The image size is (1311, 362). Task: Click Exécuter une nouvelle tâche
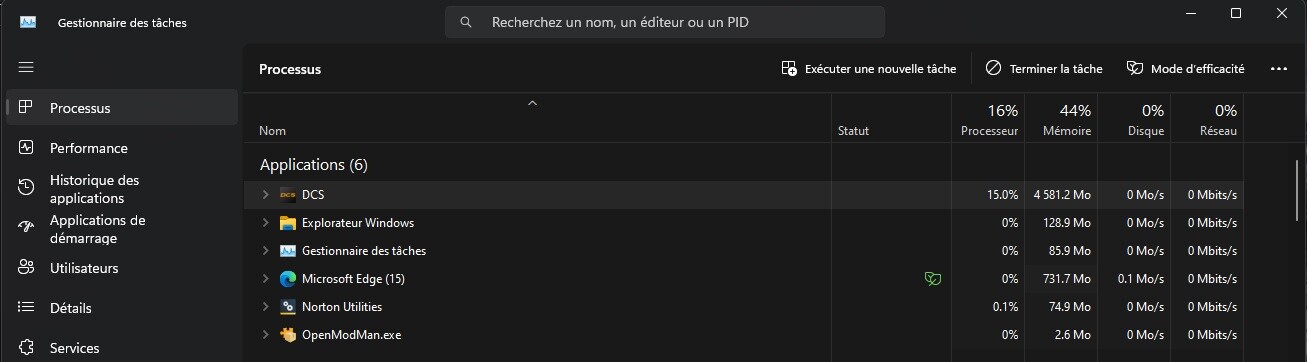pyautogui.click(x=869, y=69)
